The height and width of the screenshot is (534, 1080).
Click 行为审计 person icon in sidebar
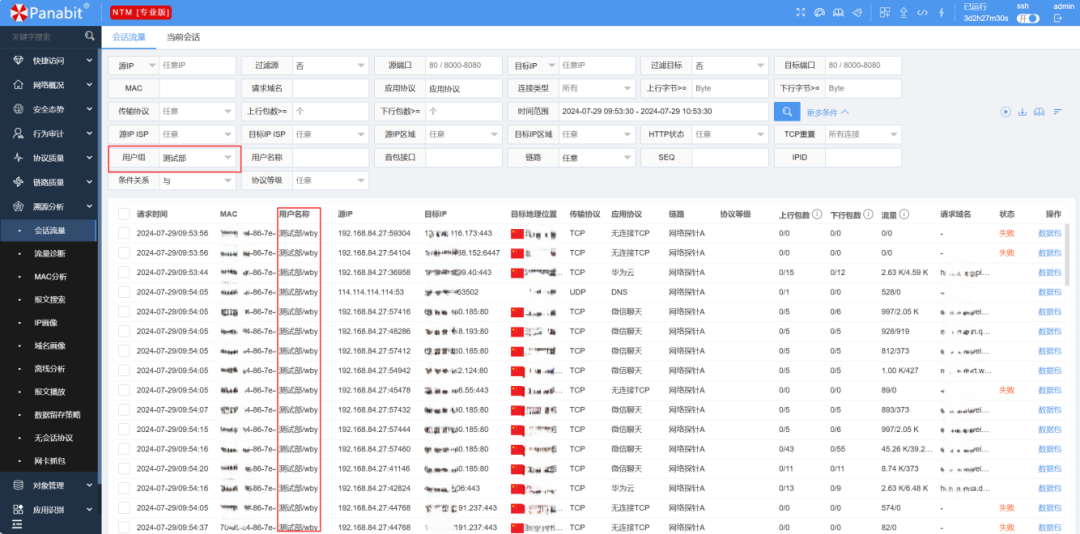[x=19, y=133]
